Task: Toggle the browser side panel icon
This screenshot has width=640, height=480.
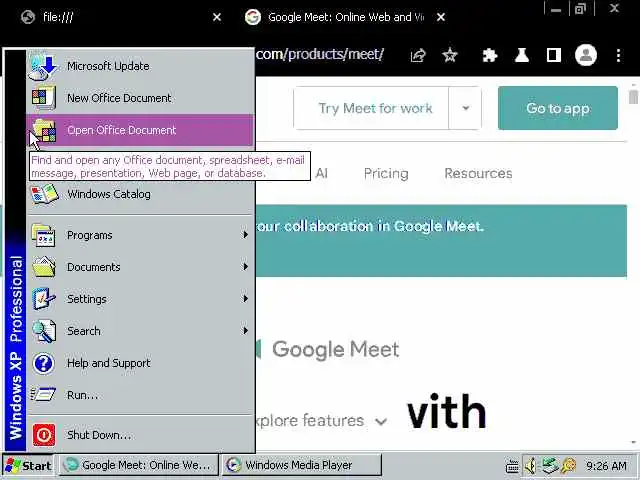Action: tap(553, 55)
